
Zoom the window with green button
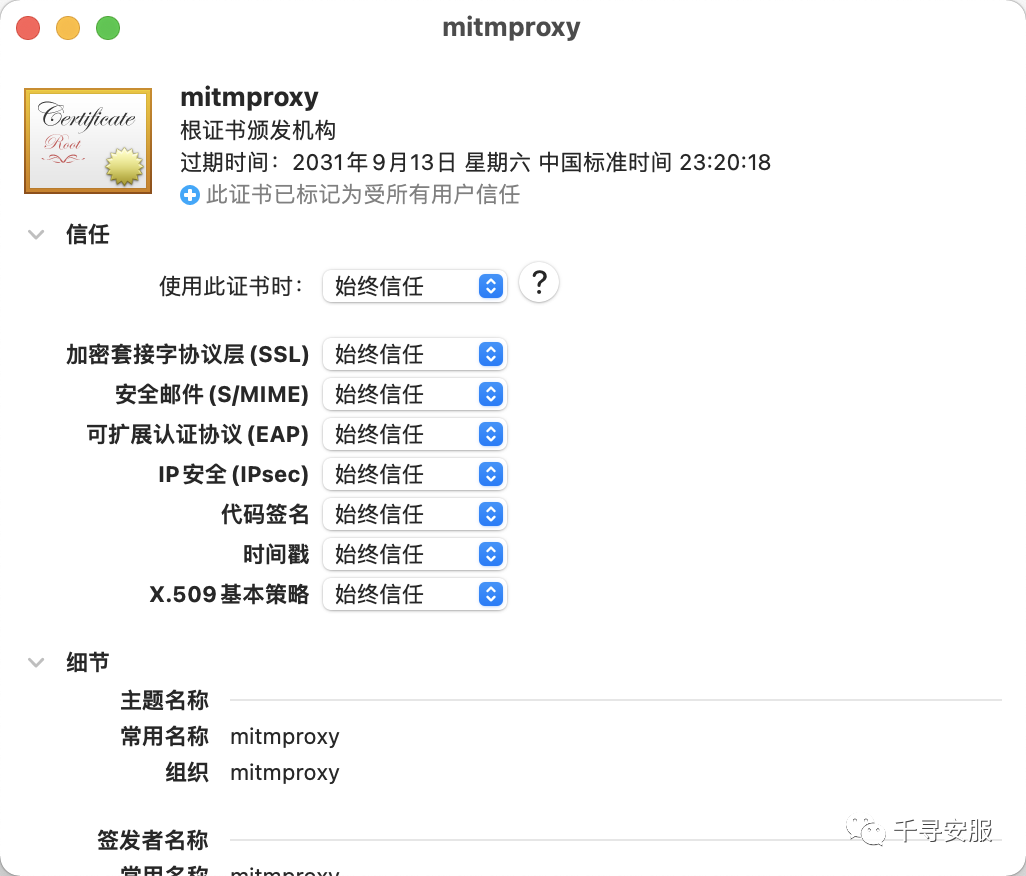(x=108, y=28)
